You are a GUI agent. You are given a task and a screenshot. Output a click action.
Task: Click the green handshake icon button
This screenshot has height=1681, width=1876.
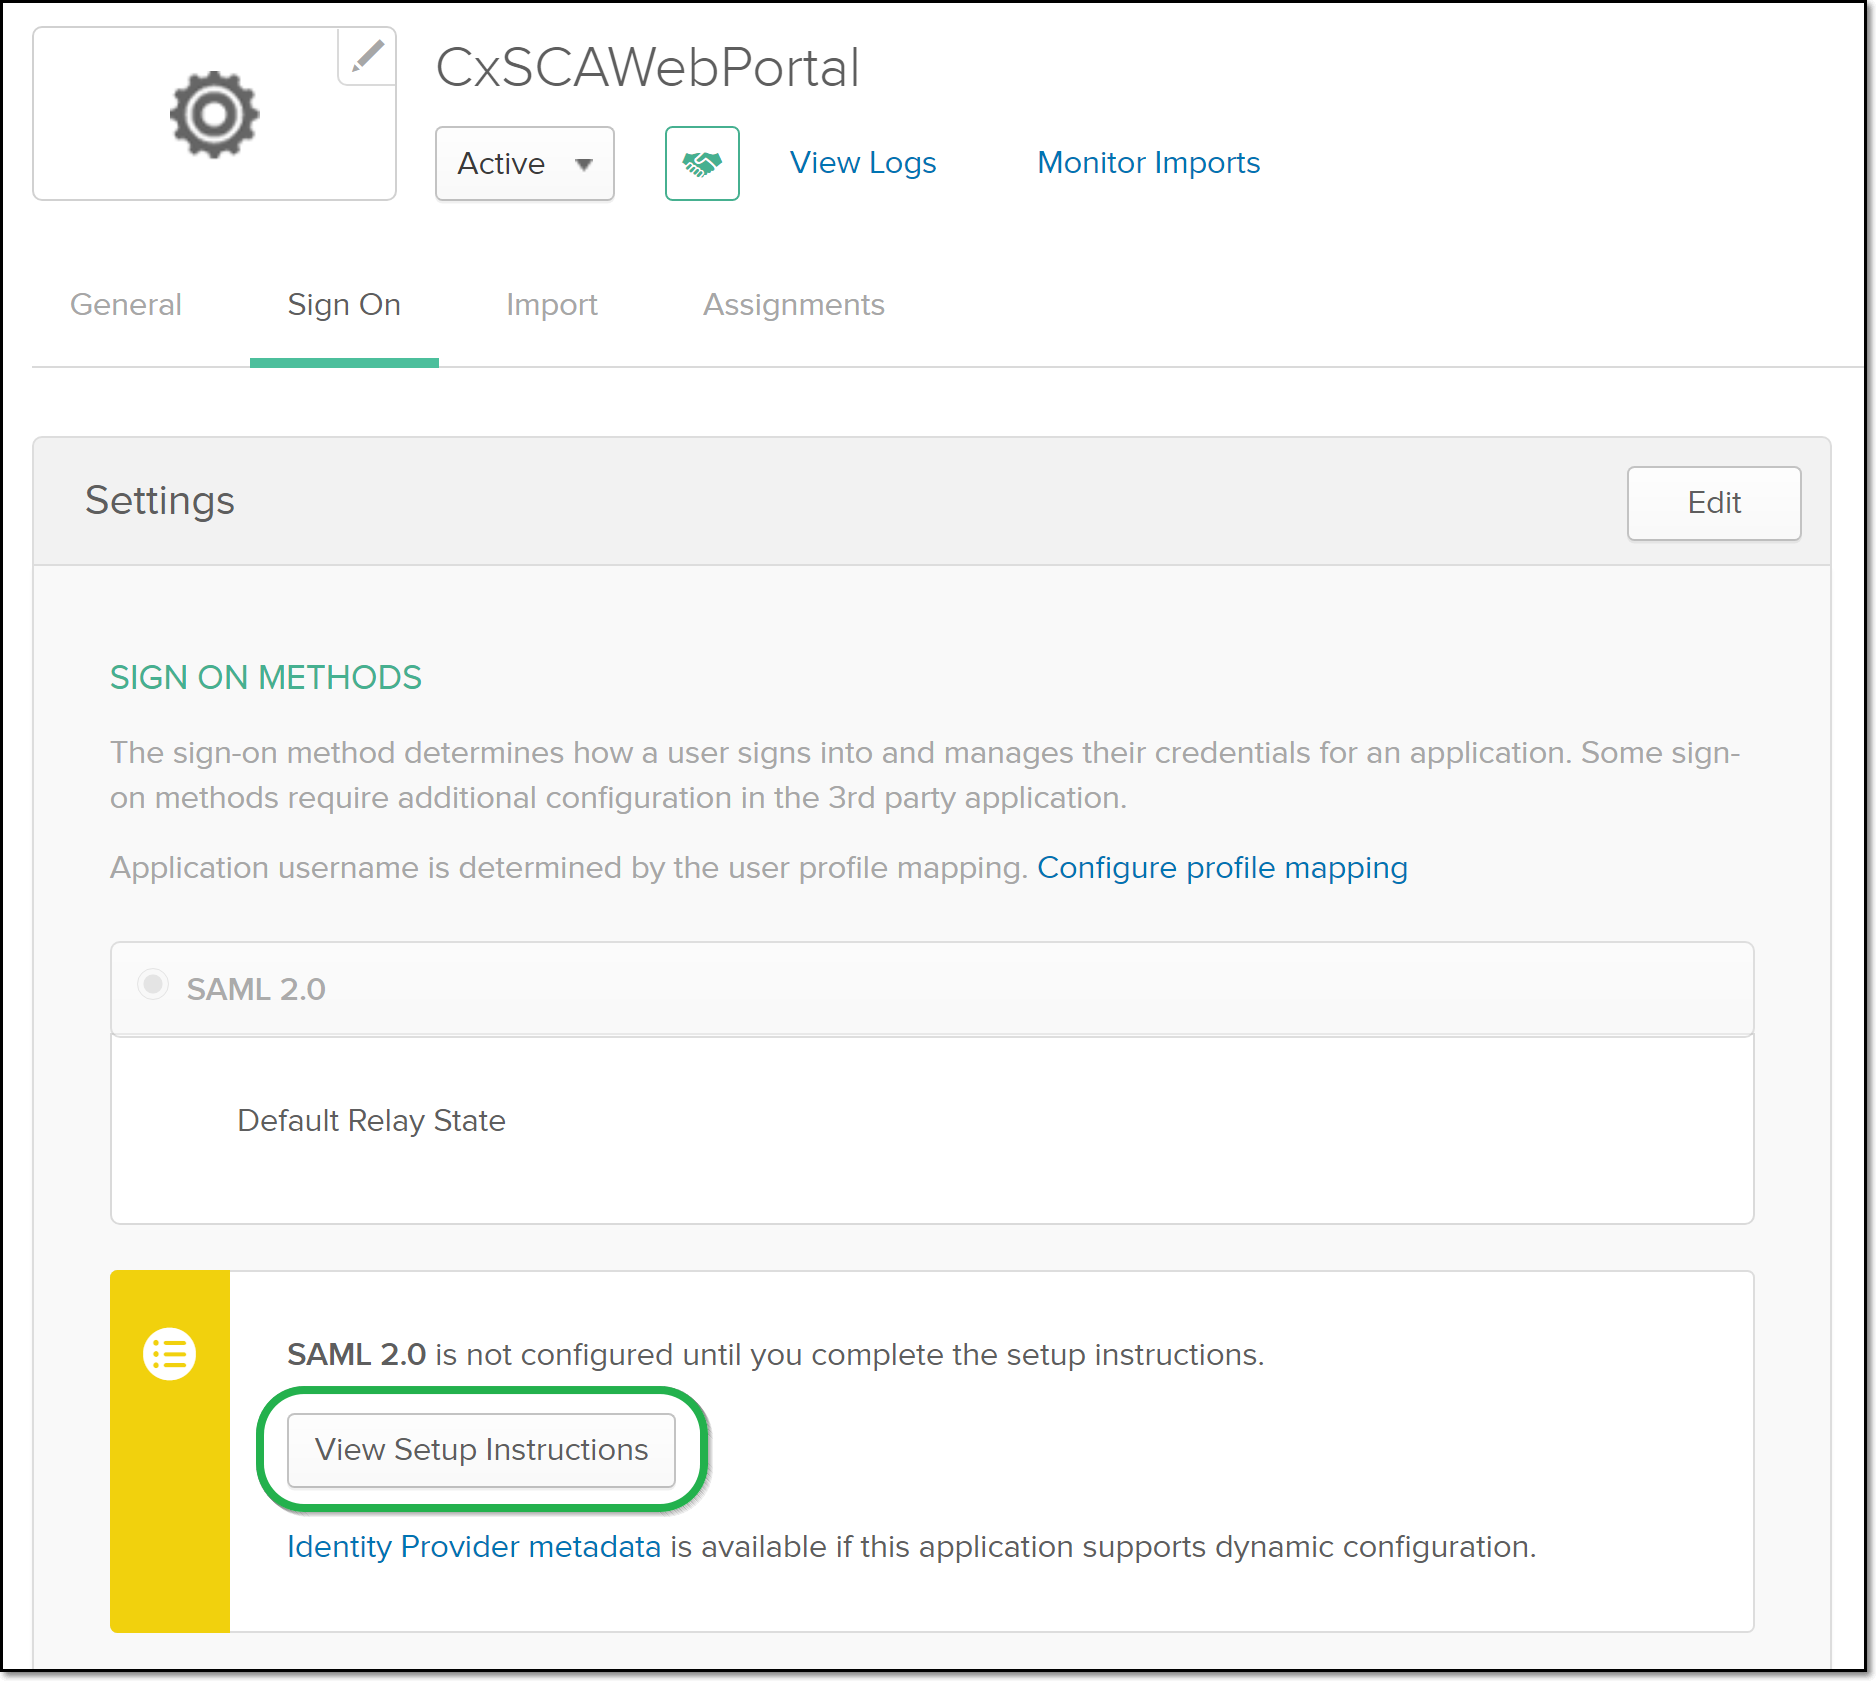point(702,163)
